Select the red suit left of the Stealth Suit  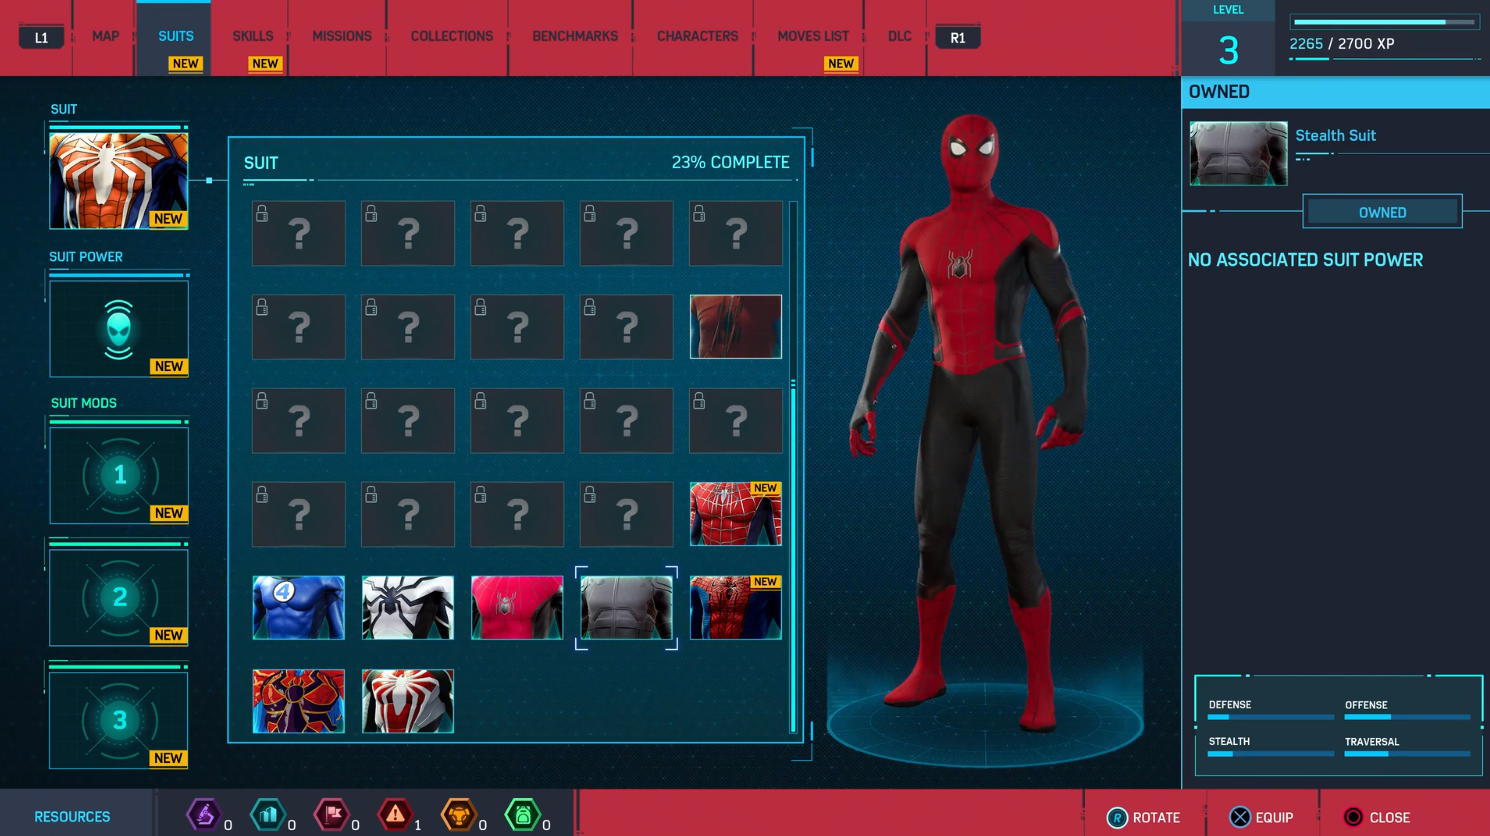[x=517, y=608]
